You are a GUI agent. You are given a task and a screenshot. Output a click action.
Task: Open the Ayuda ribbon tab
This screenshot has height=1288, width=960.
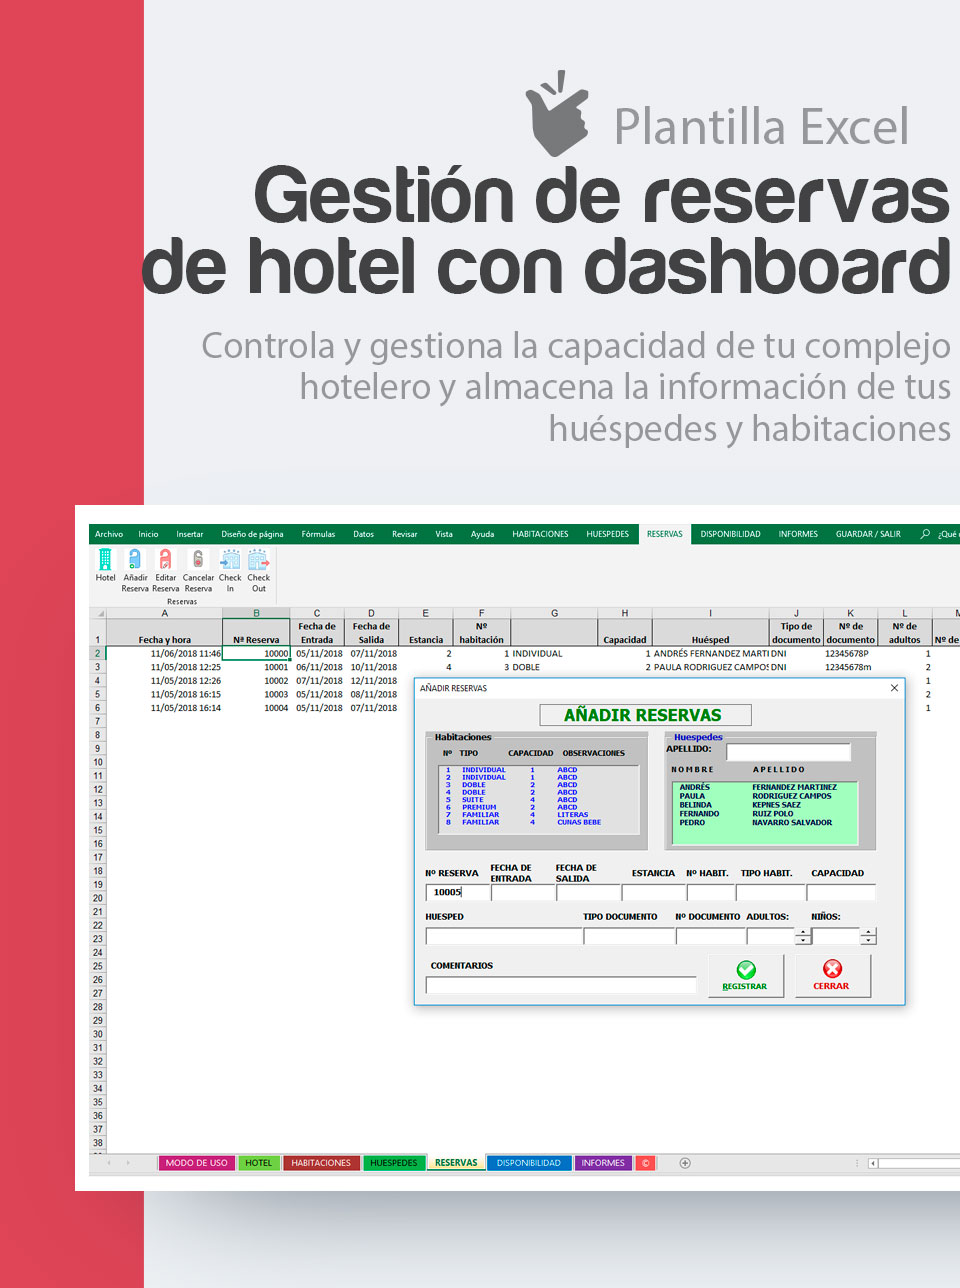click(482, 534)
